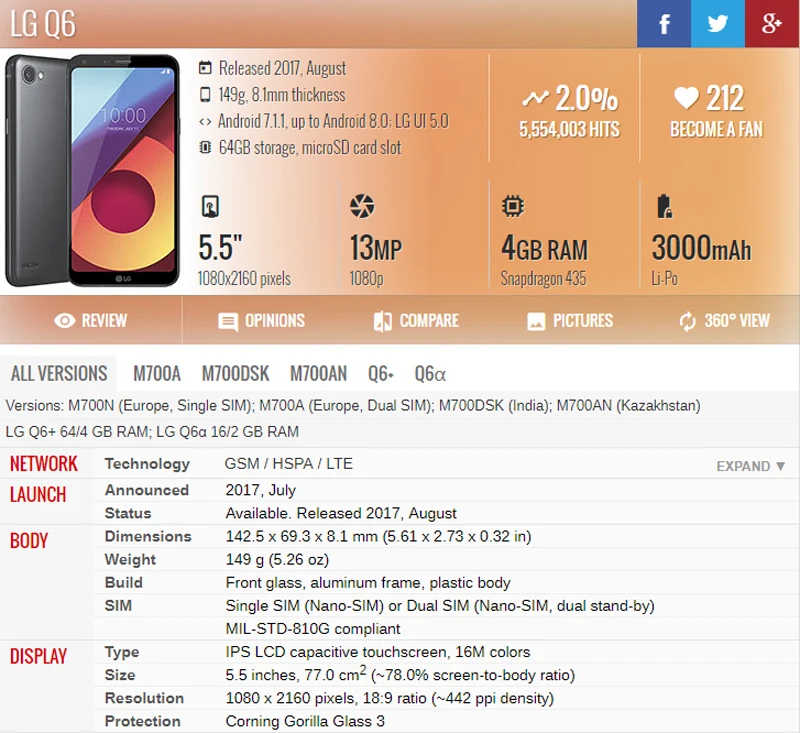
Task: Click the BODY section heading
Action: point(29,541)
